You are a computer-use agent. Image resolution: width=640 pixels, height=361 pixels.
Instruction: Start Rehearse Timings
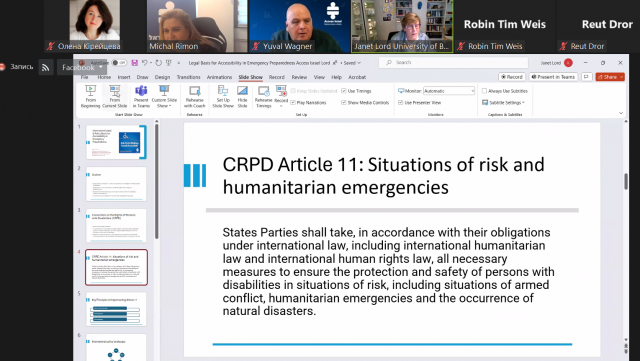[264, 96]
